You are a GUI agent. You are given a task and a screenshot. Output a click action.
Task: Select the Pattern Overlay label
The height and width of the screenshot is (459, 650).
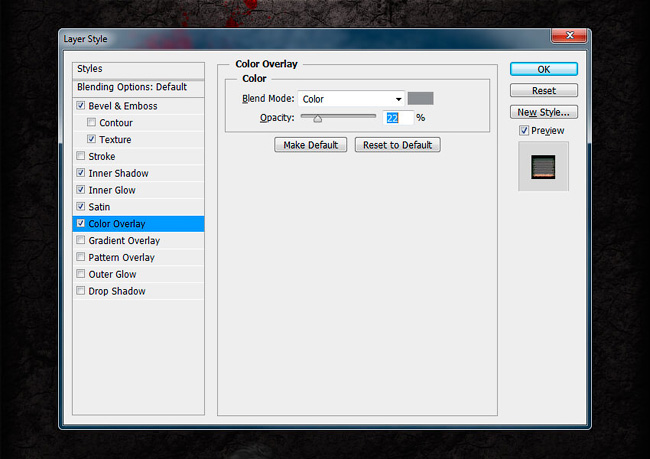pos(121,257)
